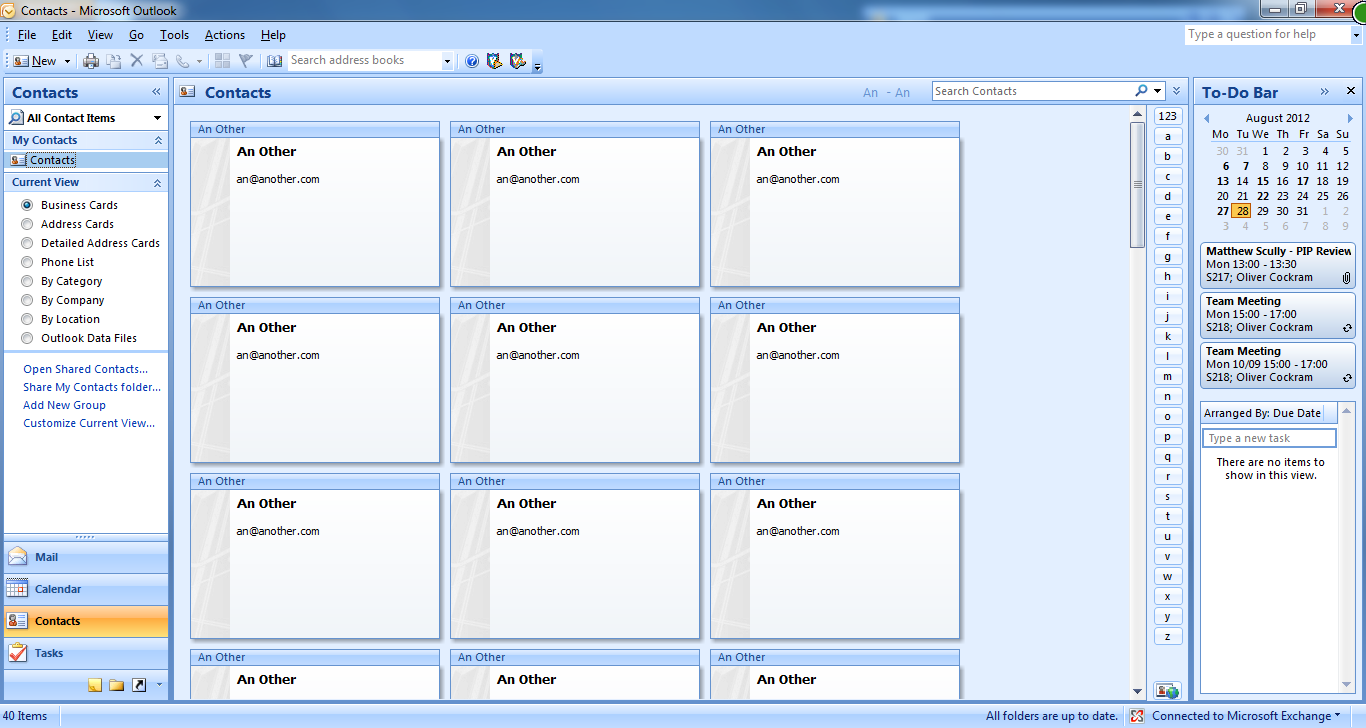Jump to contacts starting with letter m

pos(1167,376)
